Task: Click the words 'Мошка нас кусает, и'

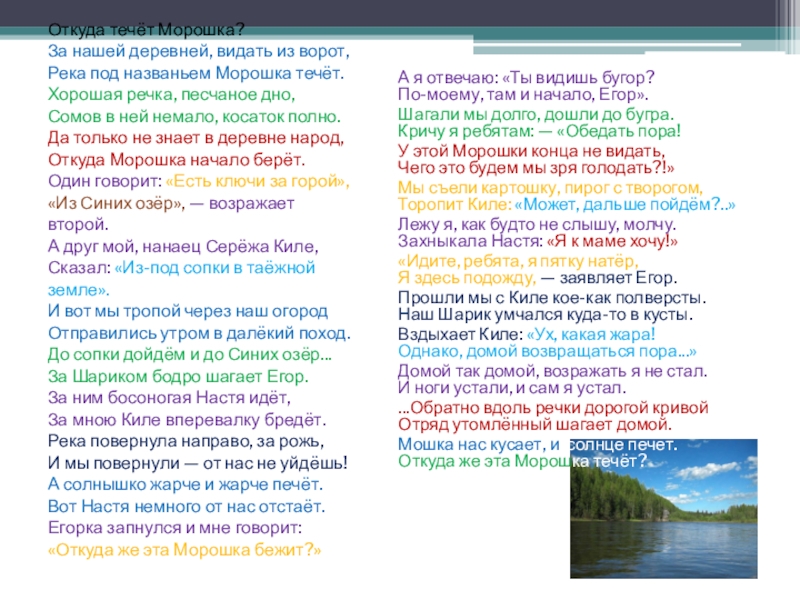Action: pos(479,445)
